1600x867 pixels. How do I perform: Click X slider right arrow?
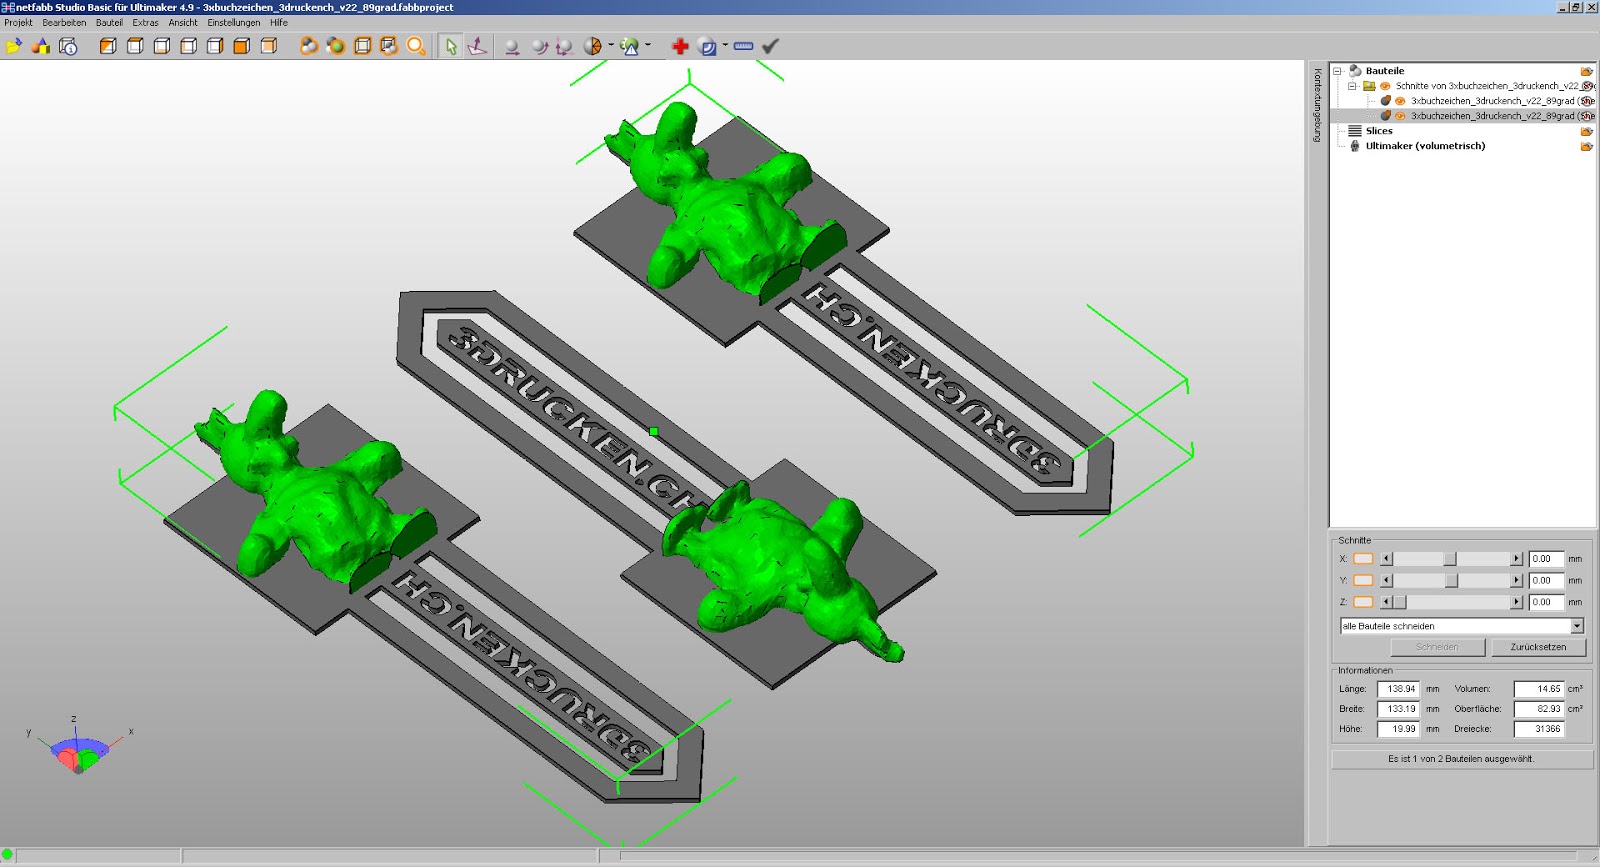(1516, 559)
